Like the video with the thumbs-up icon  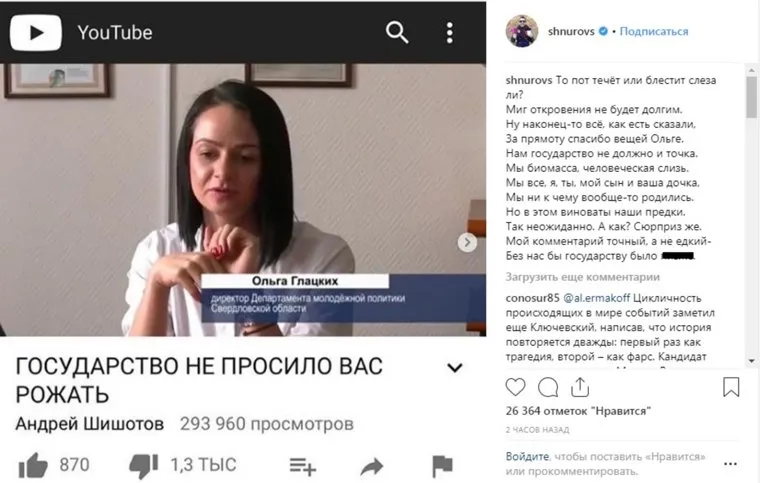[33, 466]
